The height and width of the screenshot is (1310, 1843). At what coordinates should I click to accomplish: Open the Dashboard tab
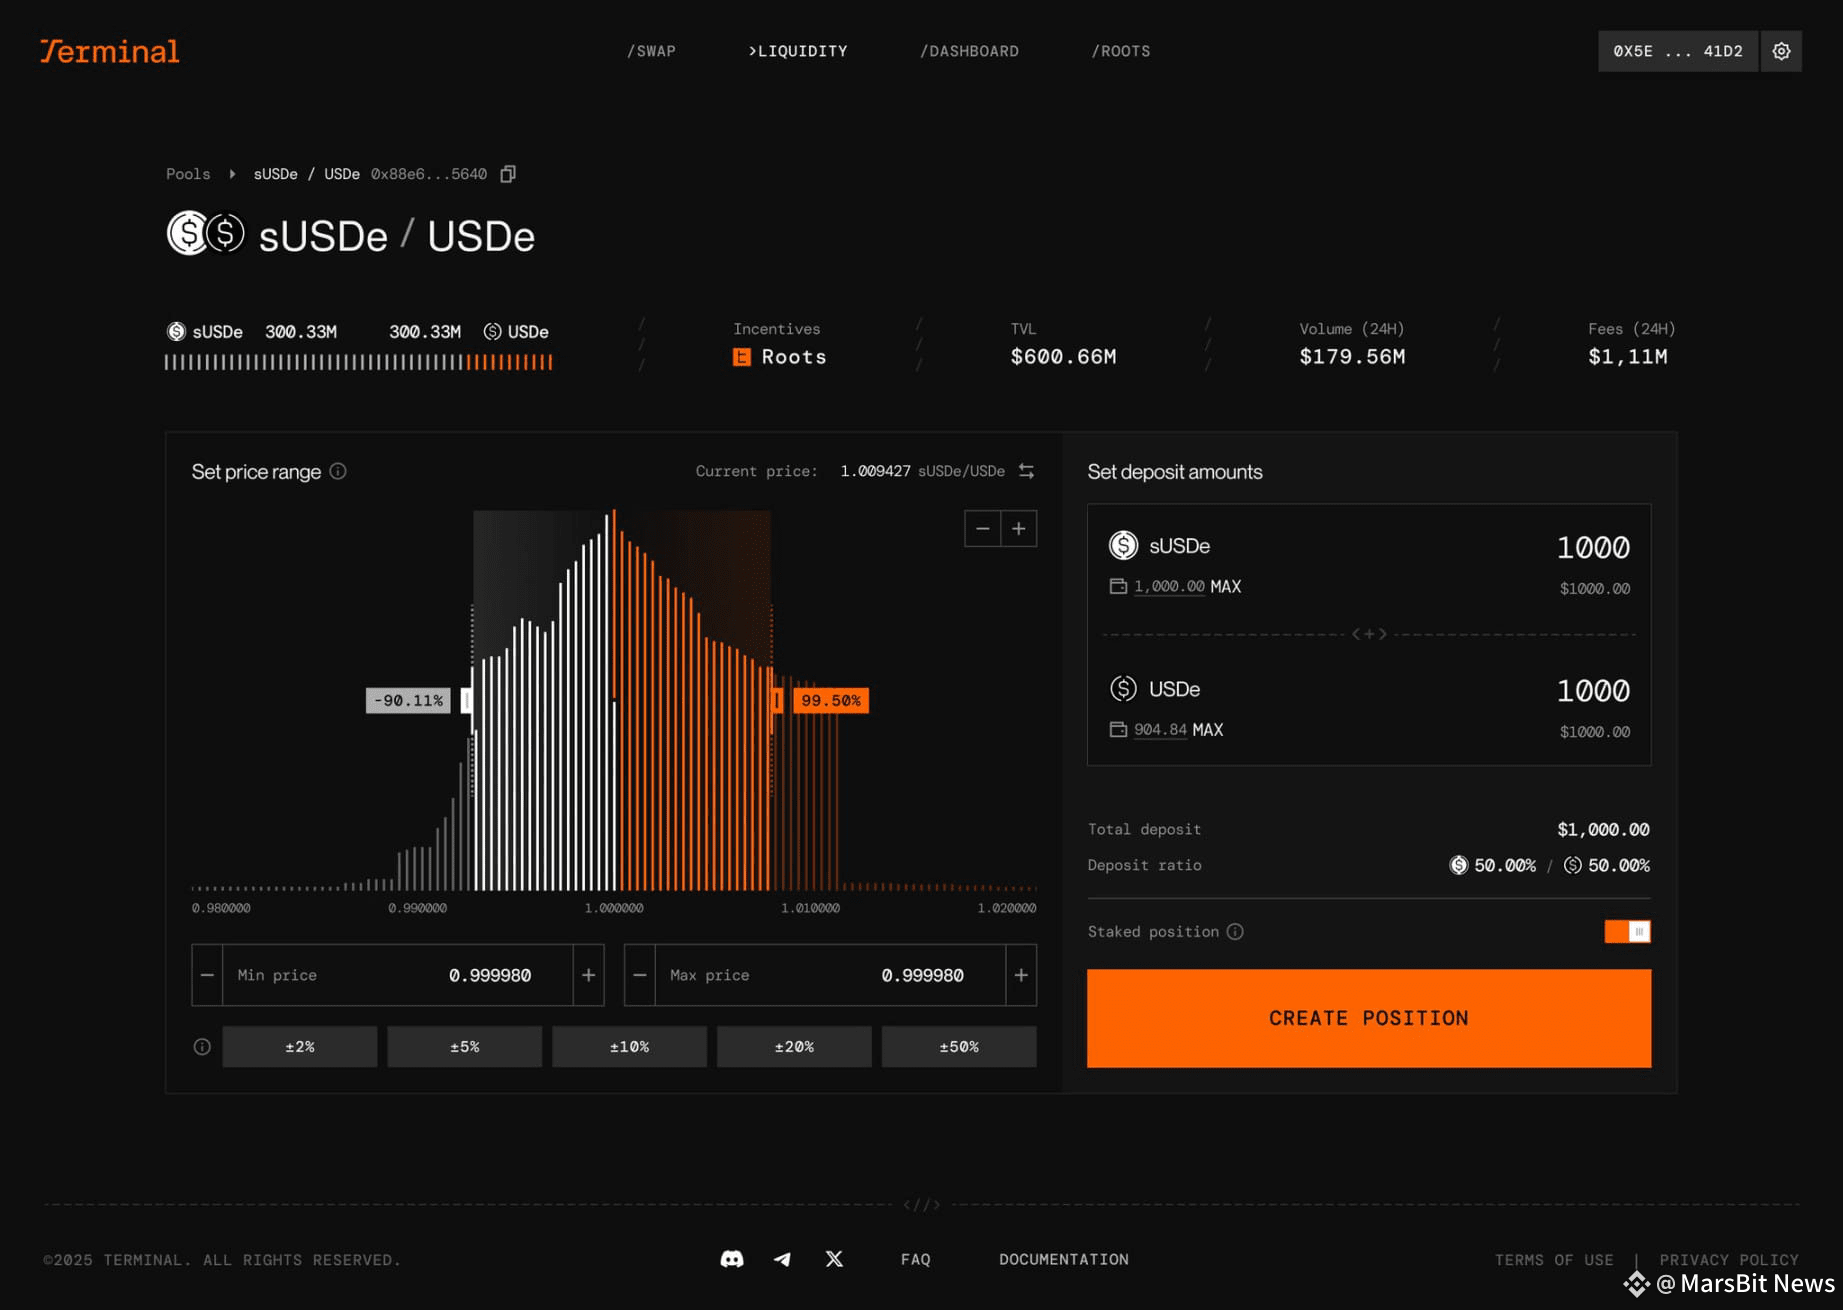(x=969, y=51)
